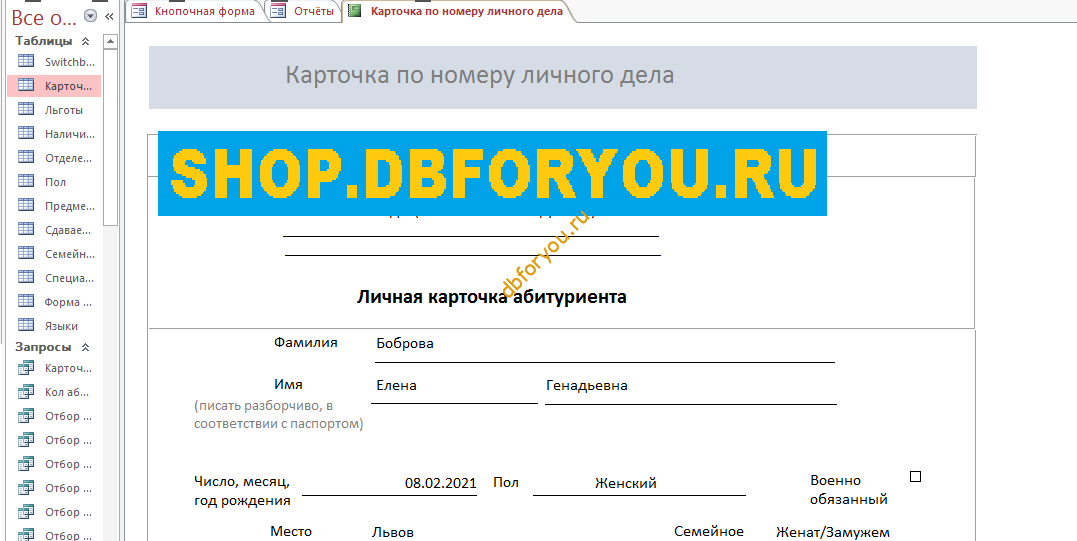Select the Языки table label
The width and height of the screenshot is (1077, 541).
(x=61, y=326)
